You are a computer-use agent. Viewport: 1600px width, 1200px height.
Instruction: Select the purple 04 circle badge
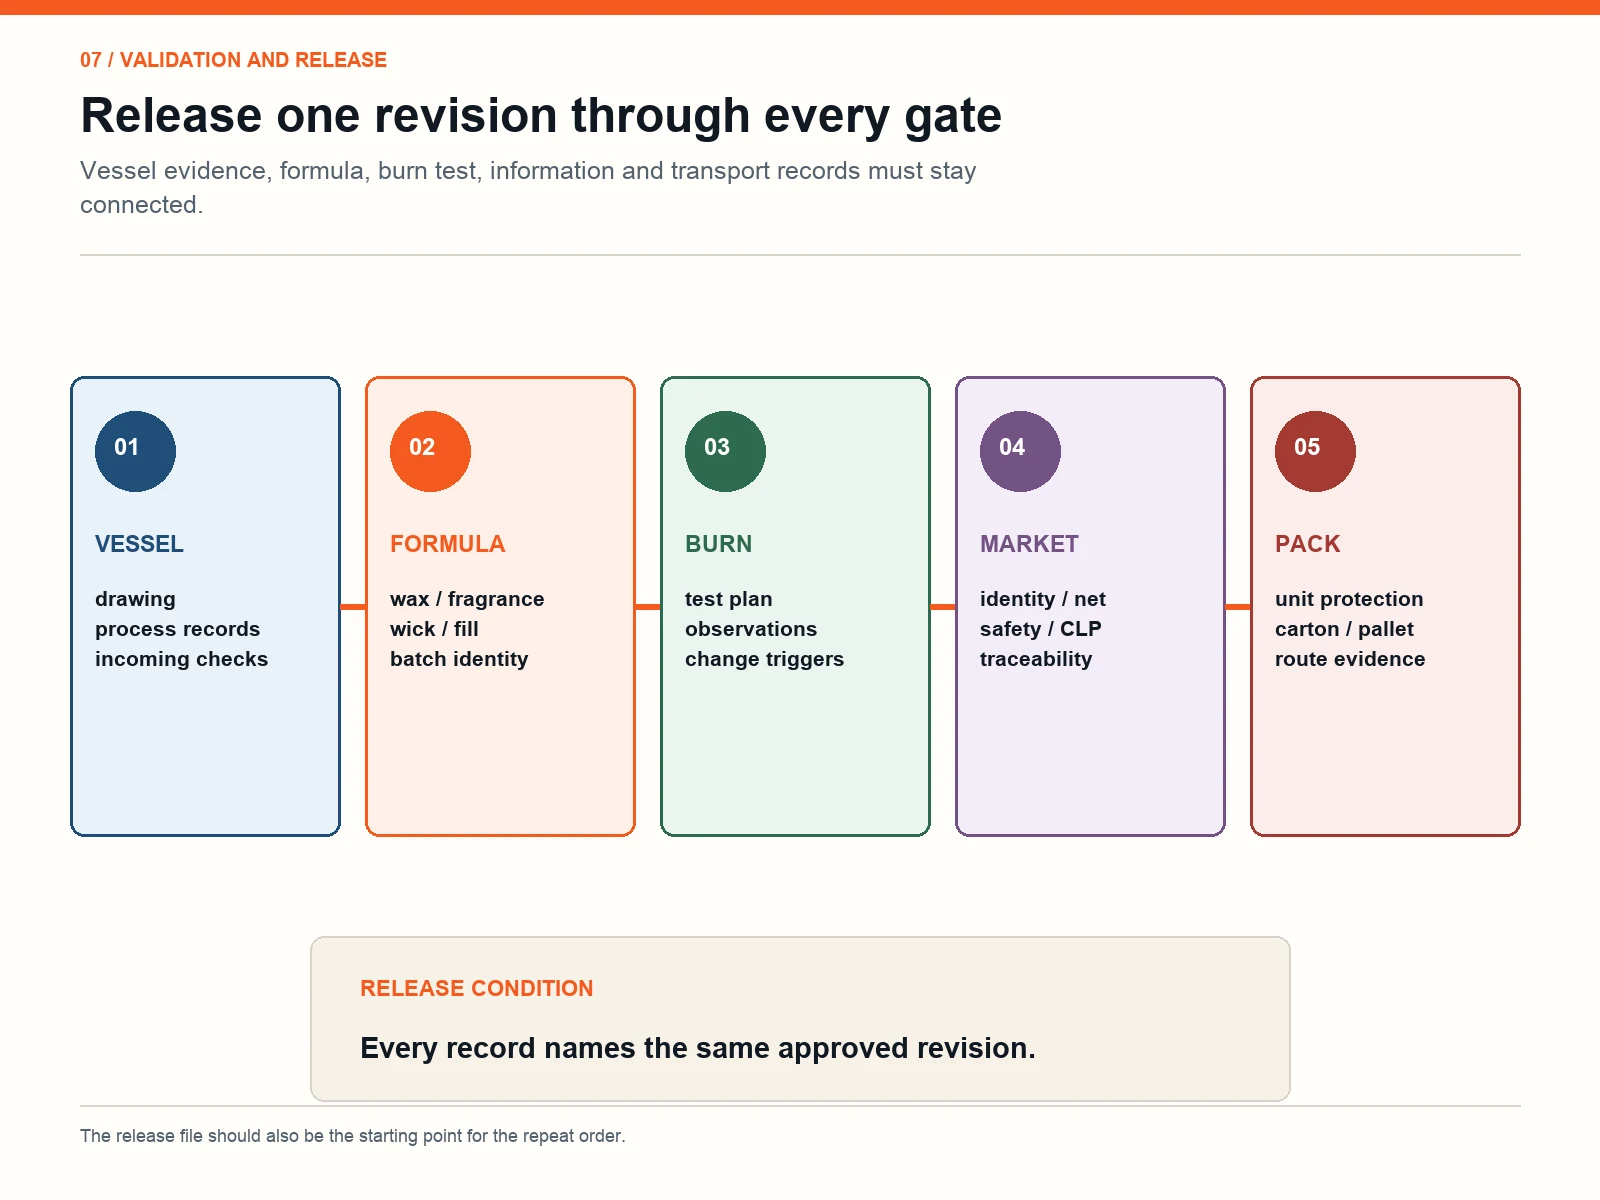pos(1020,451)
